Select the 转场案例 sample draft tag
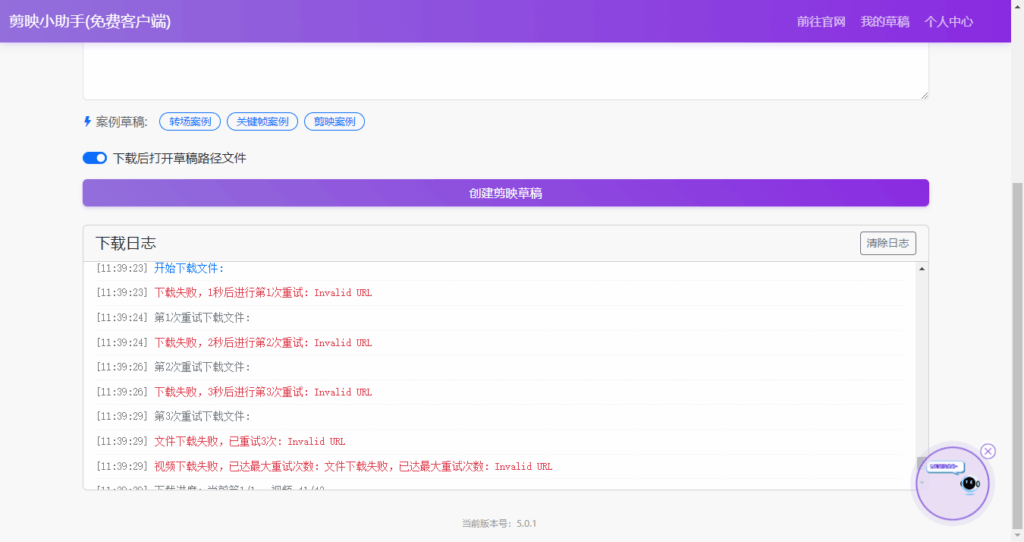1024x542 pixels. click(x=190, y=122)
